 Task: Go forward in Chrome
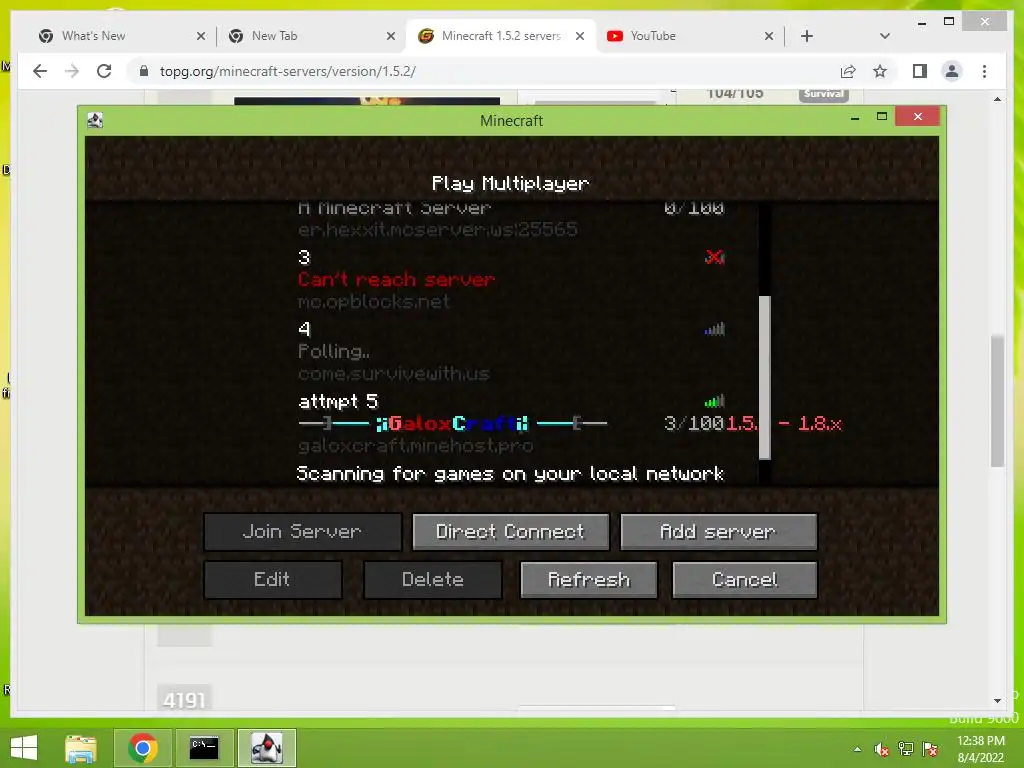click(x=72, y=71)
